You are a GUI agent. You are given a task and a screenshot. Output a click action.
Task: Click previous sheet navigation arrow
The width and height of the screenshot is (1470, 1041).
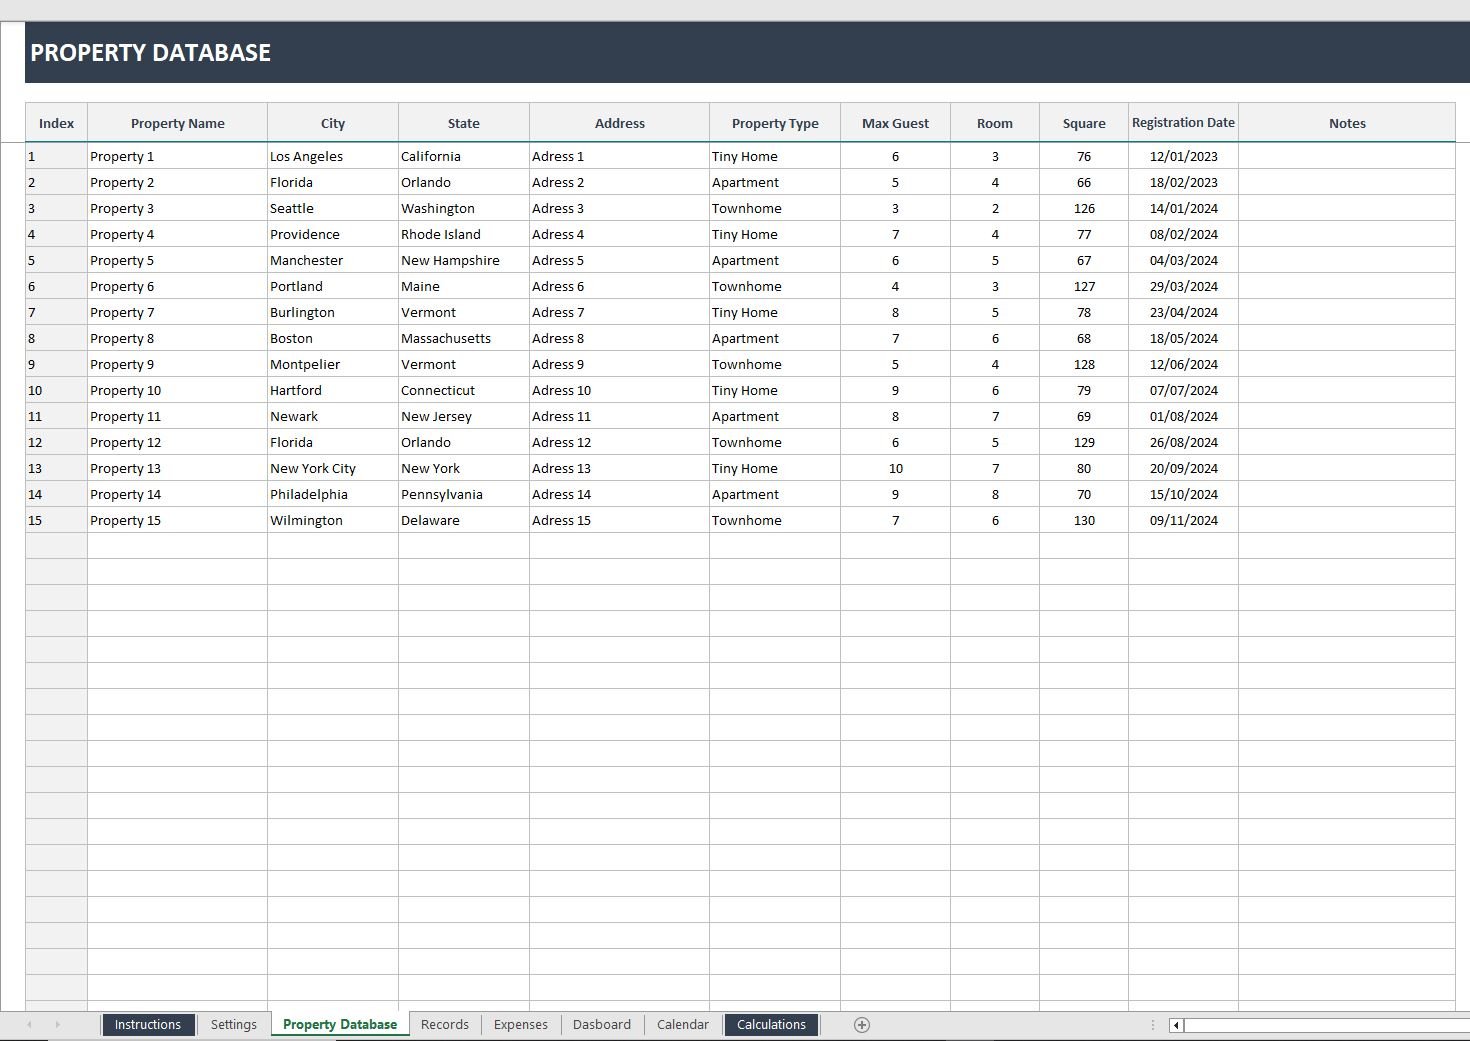[29, 1025]
